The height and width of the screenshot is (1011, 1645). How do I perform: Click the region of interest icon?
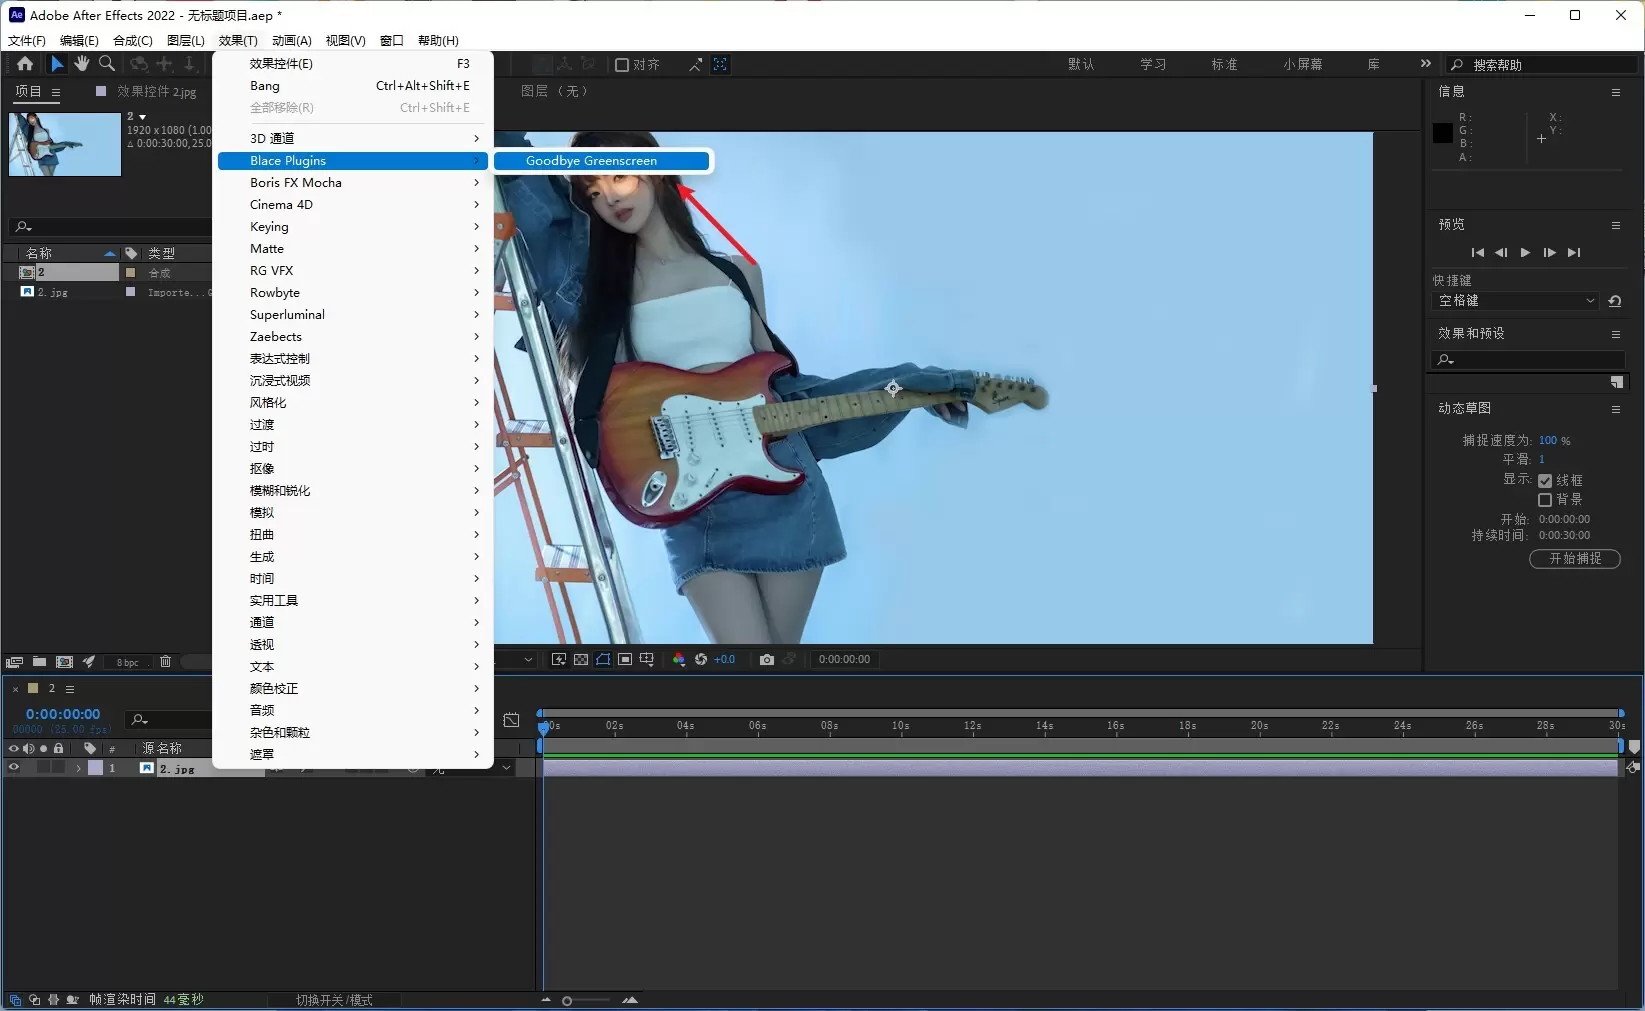(625, 659)
